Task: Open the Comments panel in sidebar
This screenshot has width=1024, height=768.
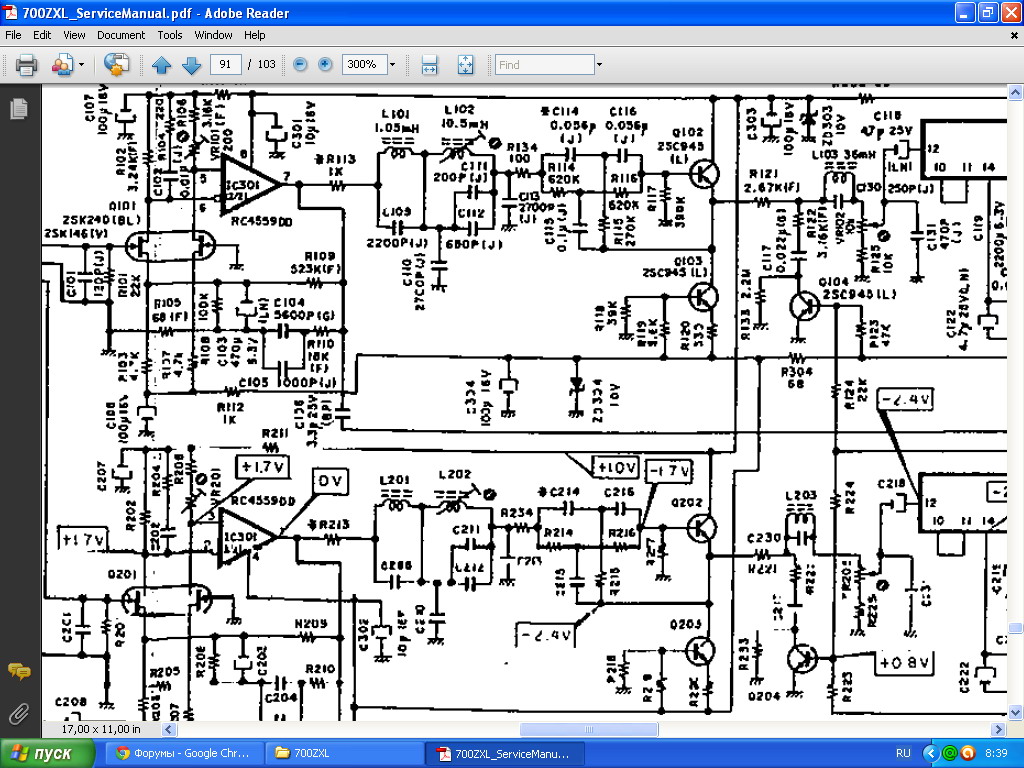Action: tap(18, 671)
